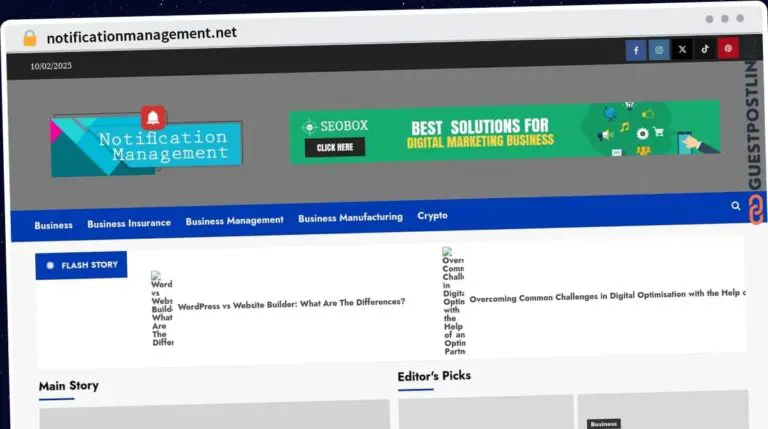Open the TikTok social icon
The height and width of the screenshot is (429, 768).
pos(705,48)
